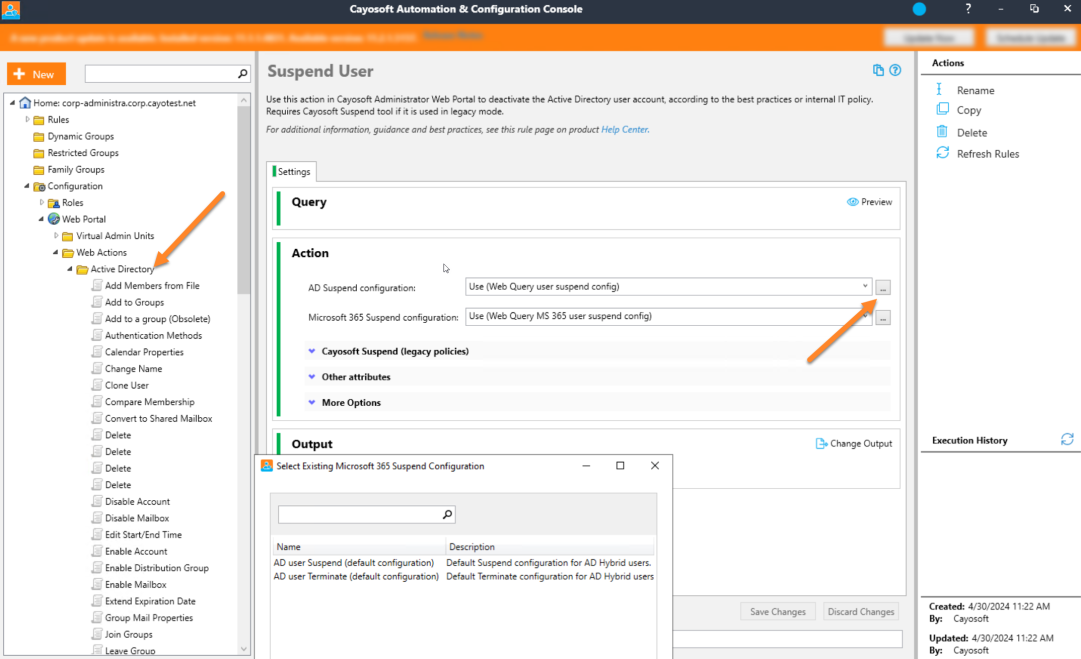Select AD user Suspend (default configuration) row
Screen dimensions: 1081x659
(463, 562)
